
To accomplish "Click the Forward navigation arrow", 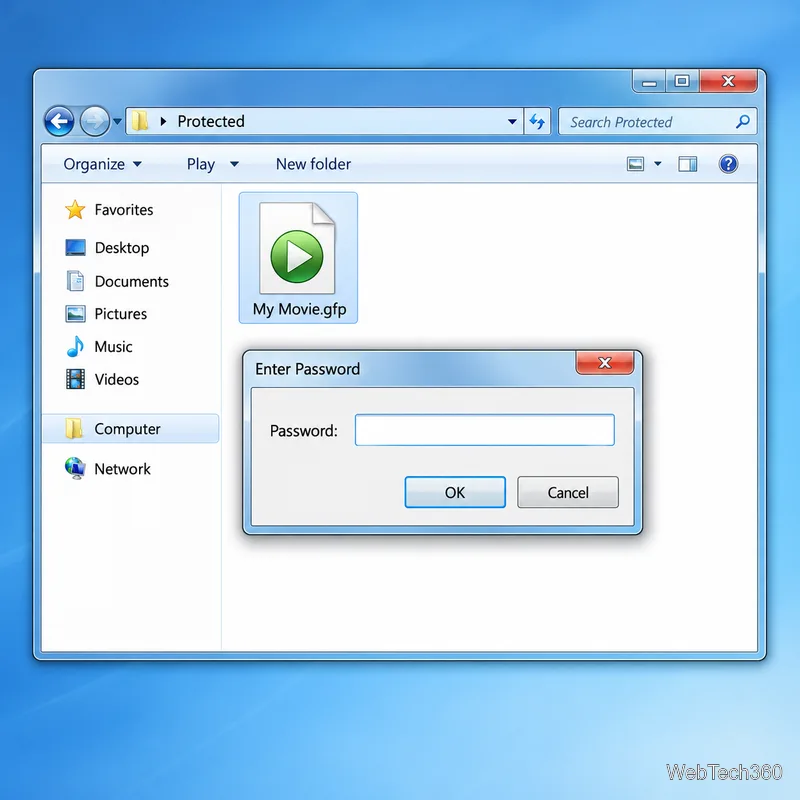I will coord(95,121).
